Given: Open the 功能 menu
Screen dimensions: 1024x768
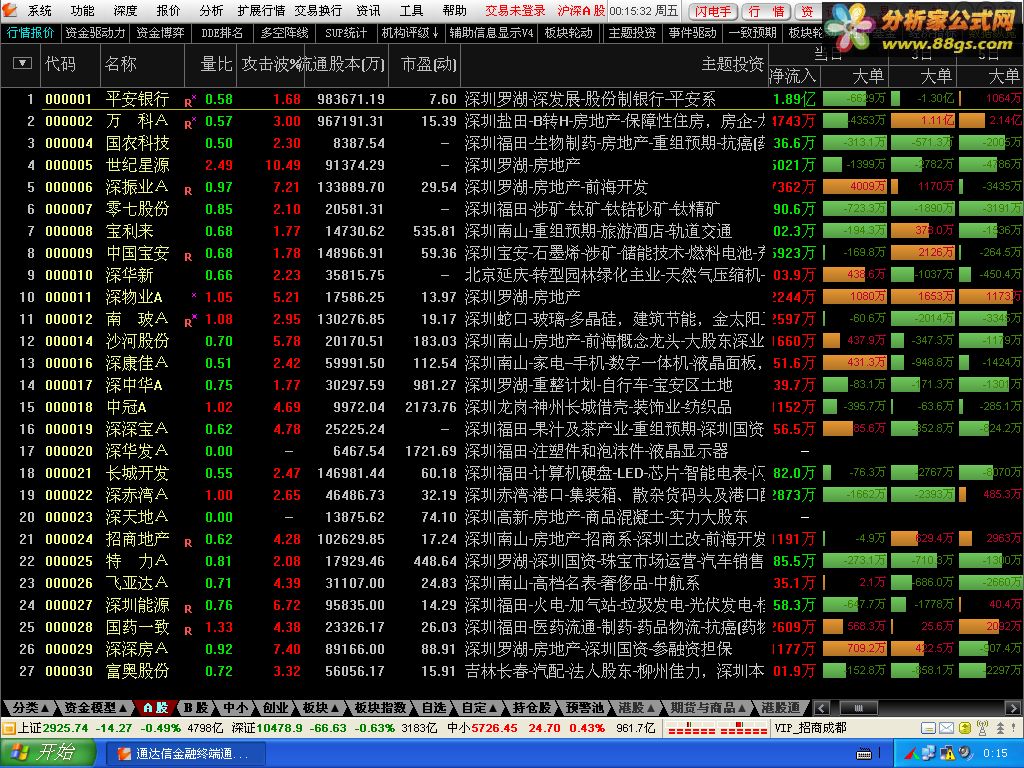Looking at the screenshot, I should pyautogui.click(x=83, y=10).
